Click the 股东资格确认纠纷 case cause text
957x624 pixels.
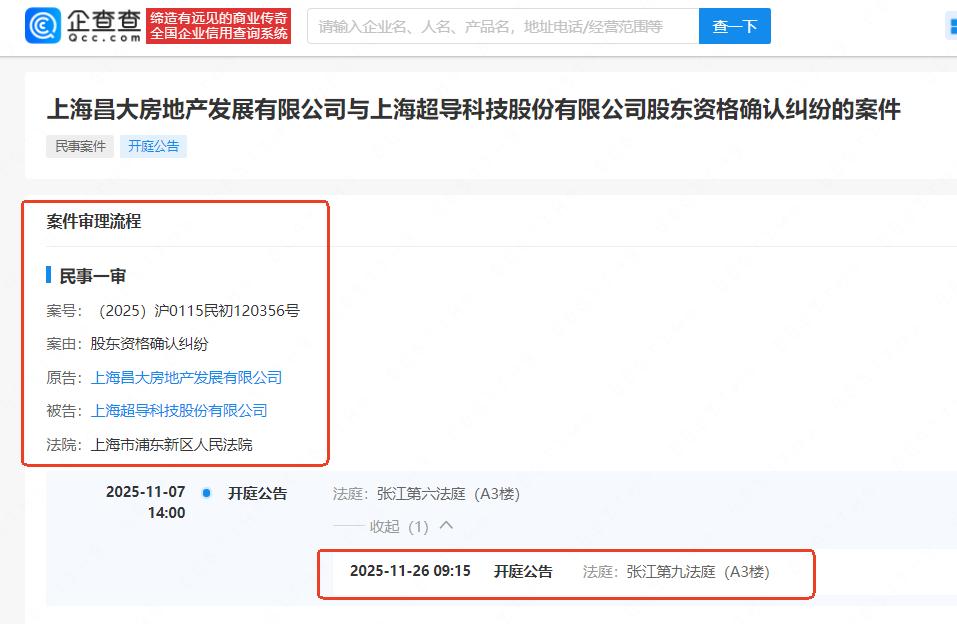click(x=150, y=344)
